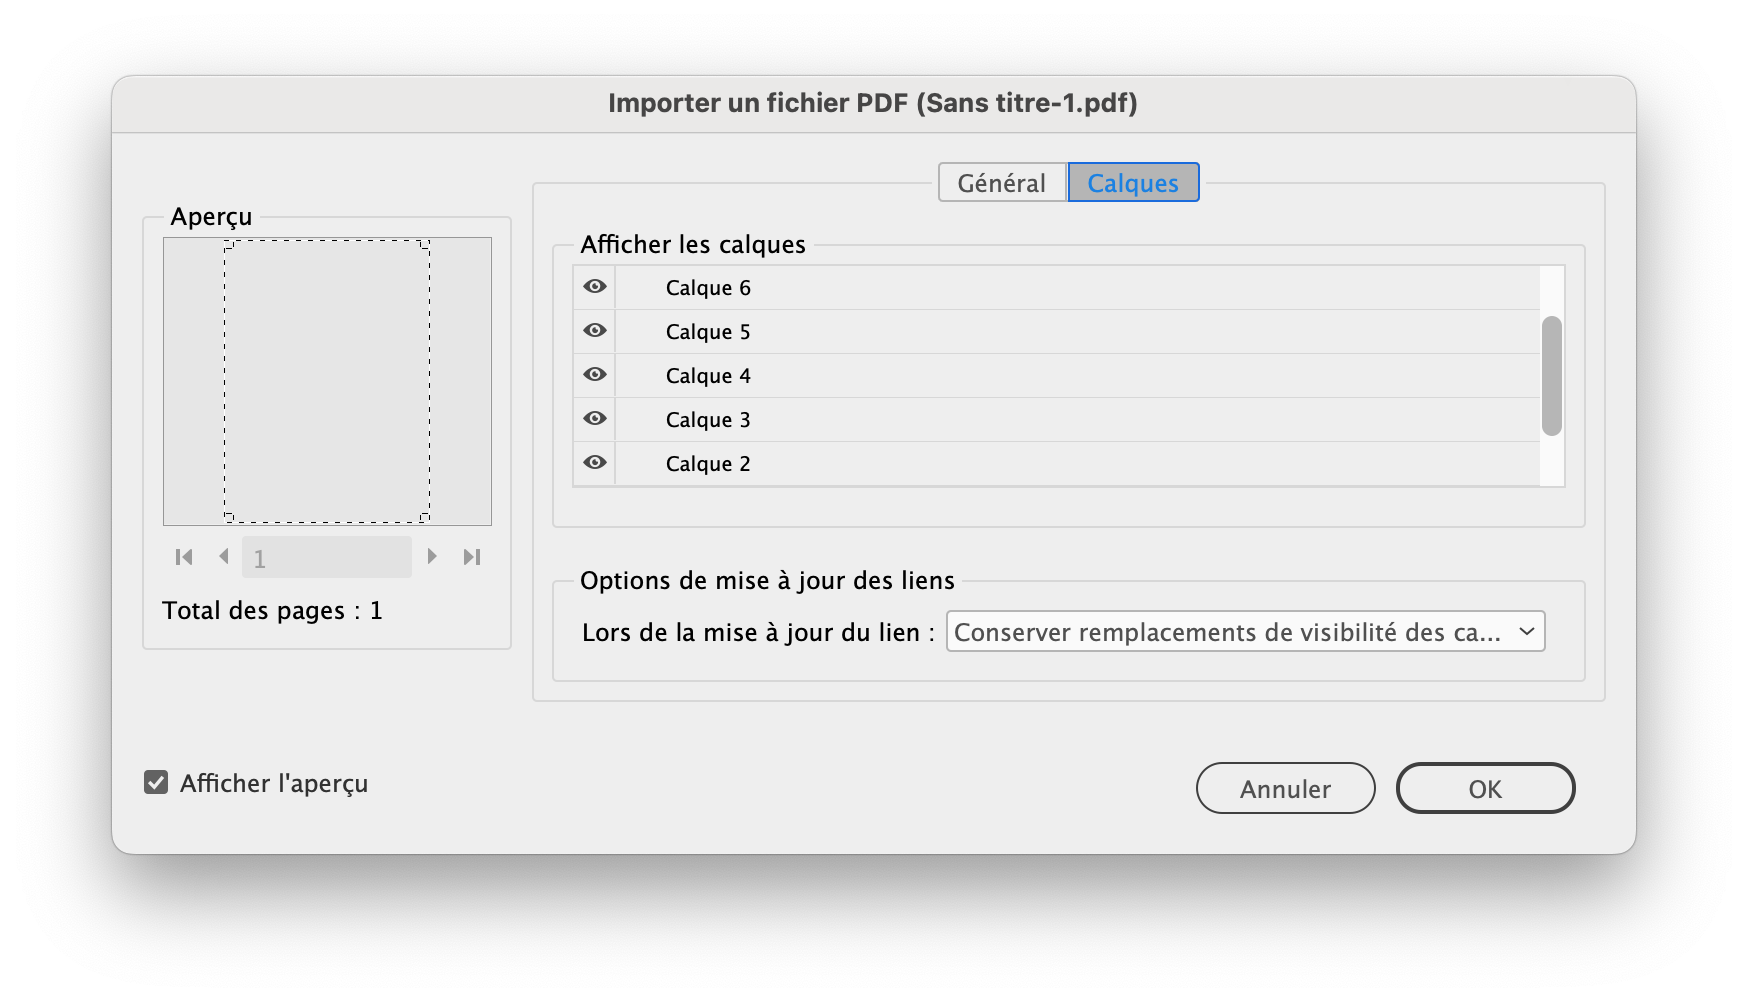Image resolution: width=1748 pixels, height=1002 pixels.
Task: Go to previous page in preview
Action: pyautogui.click(x=224, y=556)
